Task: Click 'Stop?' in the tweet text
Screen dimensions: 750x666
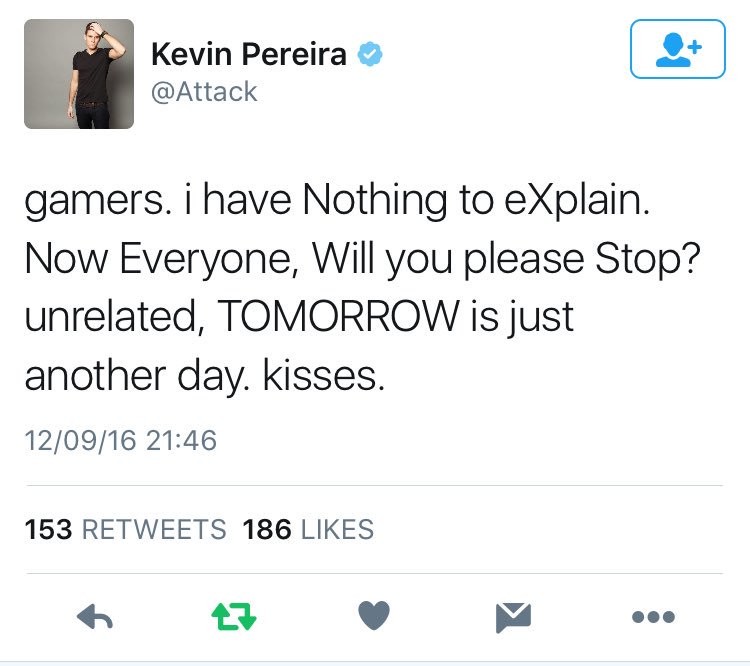Action: [x=648, y=260]
